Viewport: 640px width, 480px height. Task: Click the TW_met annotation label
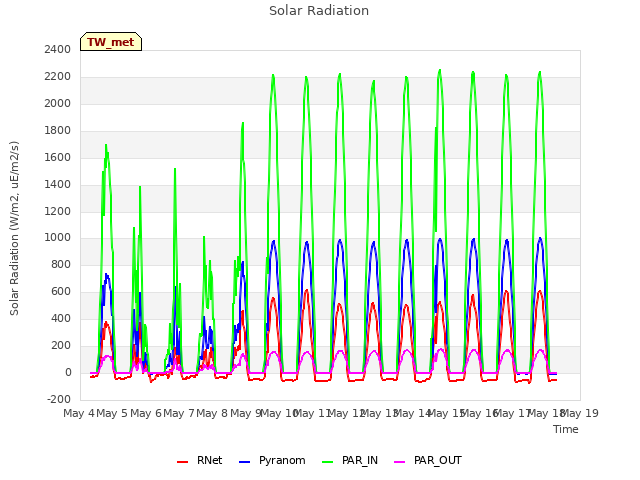pos(111,42)
